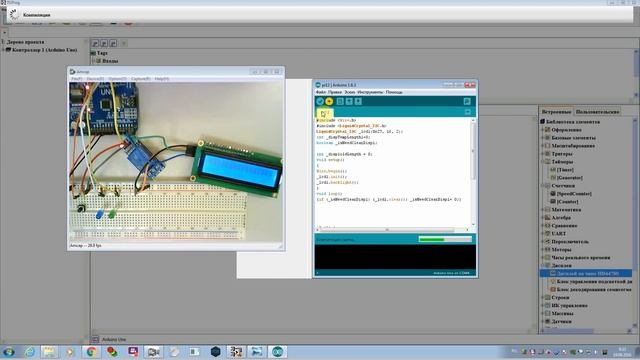The width and height of the screenshot is (640, 360).
Task: Expand the Часы реального времени group
Action: [x=543, y=258]
